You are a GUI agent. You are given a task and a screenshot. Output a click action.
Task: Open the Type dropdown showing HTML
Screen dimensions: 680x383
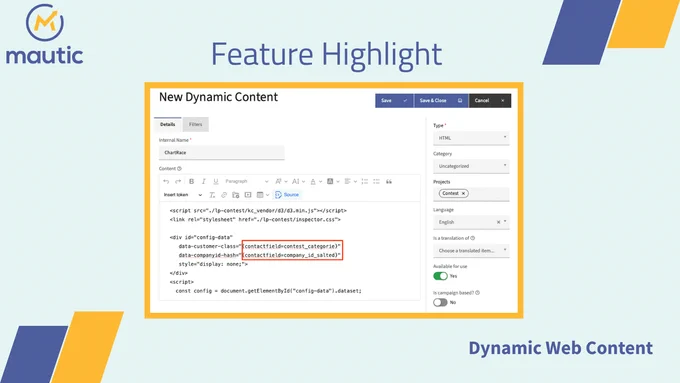(x=471, y=138)
